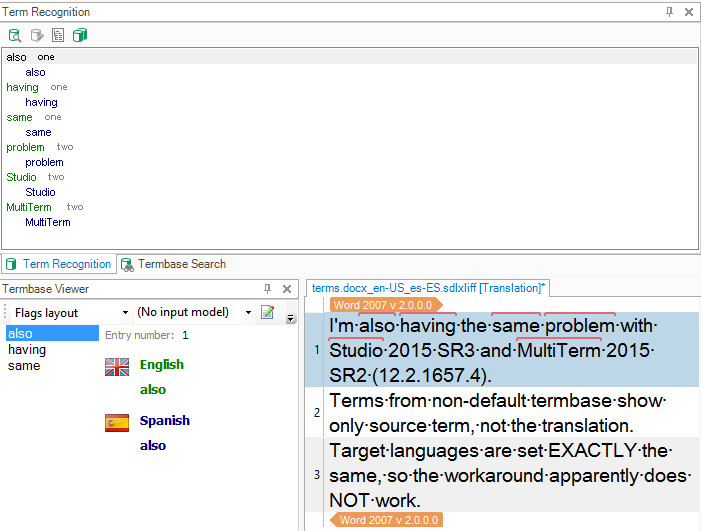The width and height of the screenshot is (701, 531).
Task: Click the top Word 2007 v 2.0.0.0 tag
Action: [x=386, y=305]
